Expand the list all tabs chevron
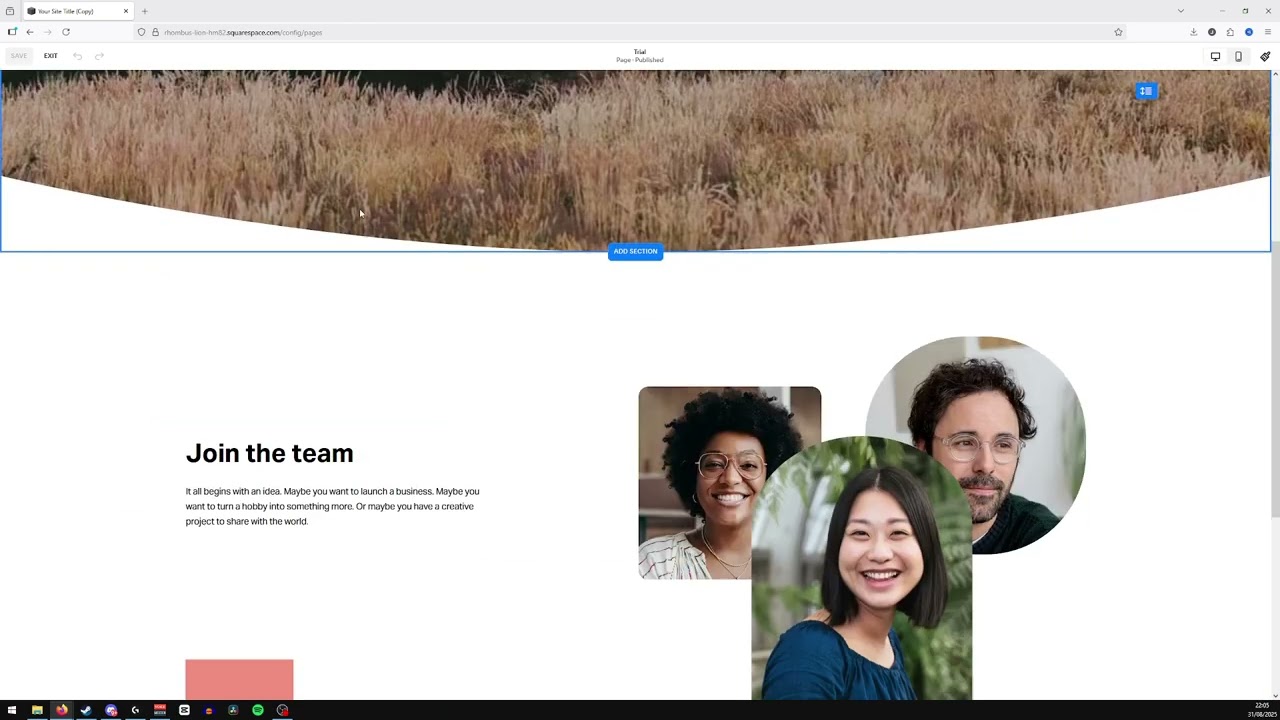 [1180, 11]
